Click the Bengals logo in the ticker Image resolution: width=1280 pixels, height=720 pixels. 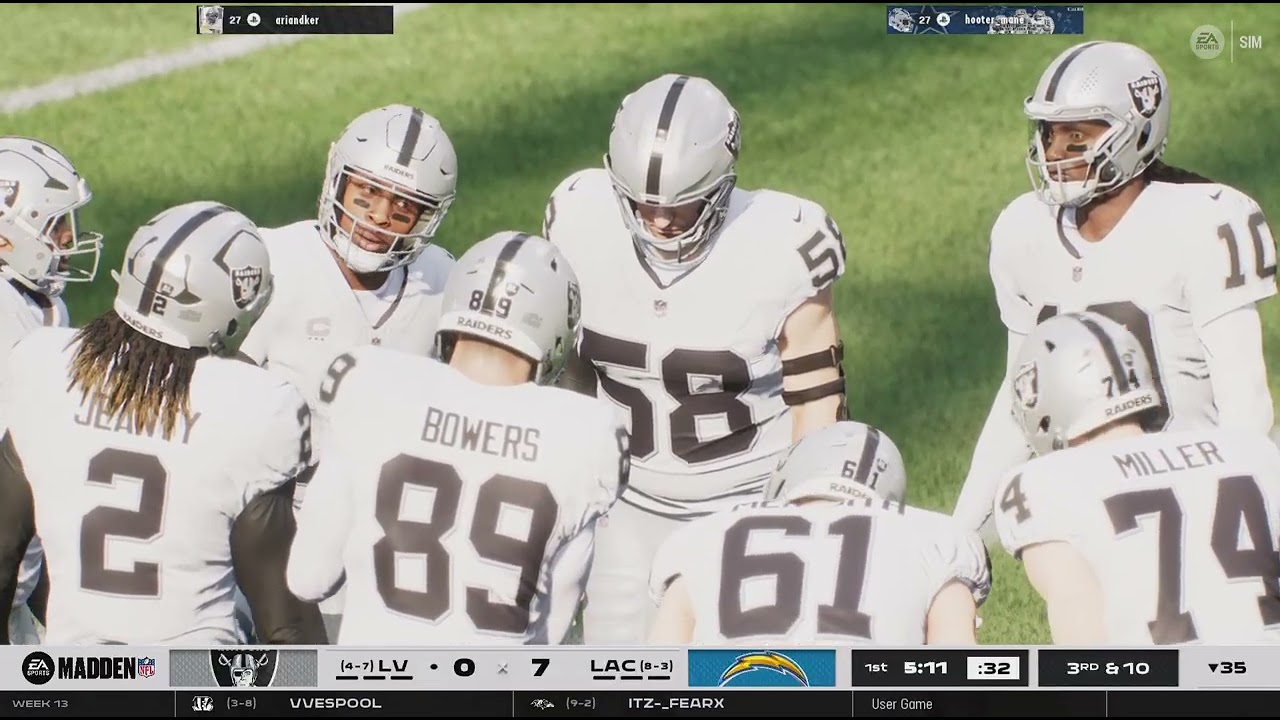[202, 704]
